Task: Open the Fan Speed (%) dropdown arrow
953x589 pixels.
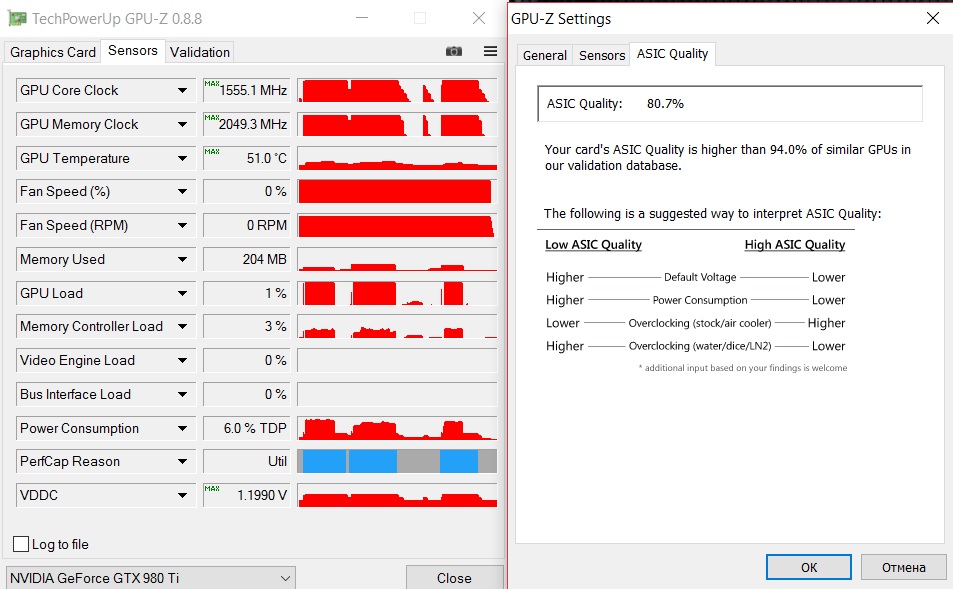Action: click(x=182, y=191)
